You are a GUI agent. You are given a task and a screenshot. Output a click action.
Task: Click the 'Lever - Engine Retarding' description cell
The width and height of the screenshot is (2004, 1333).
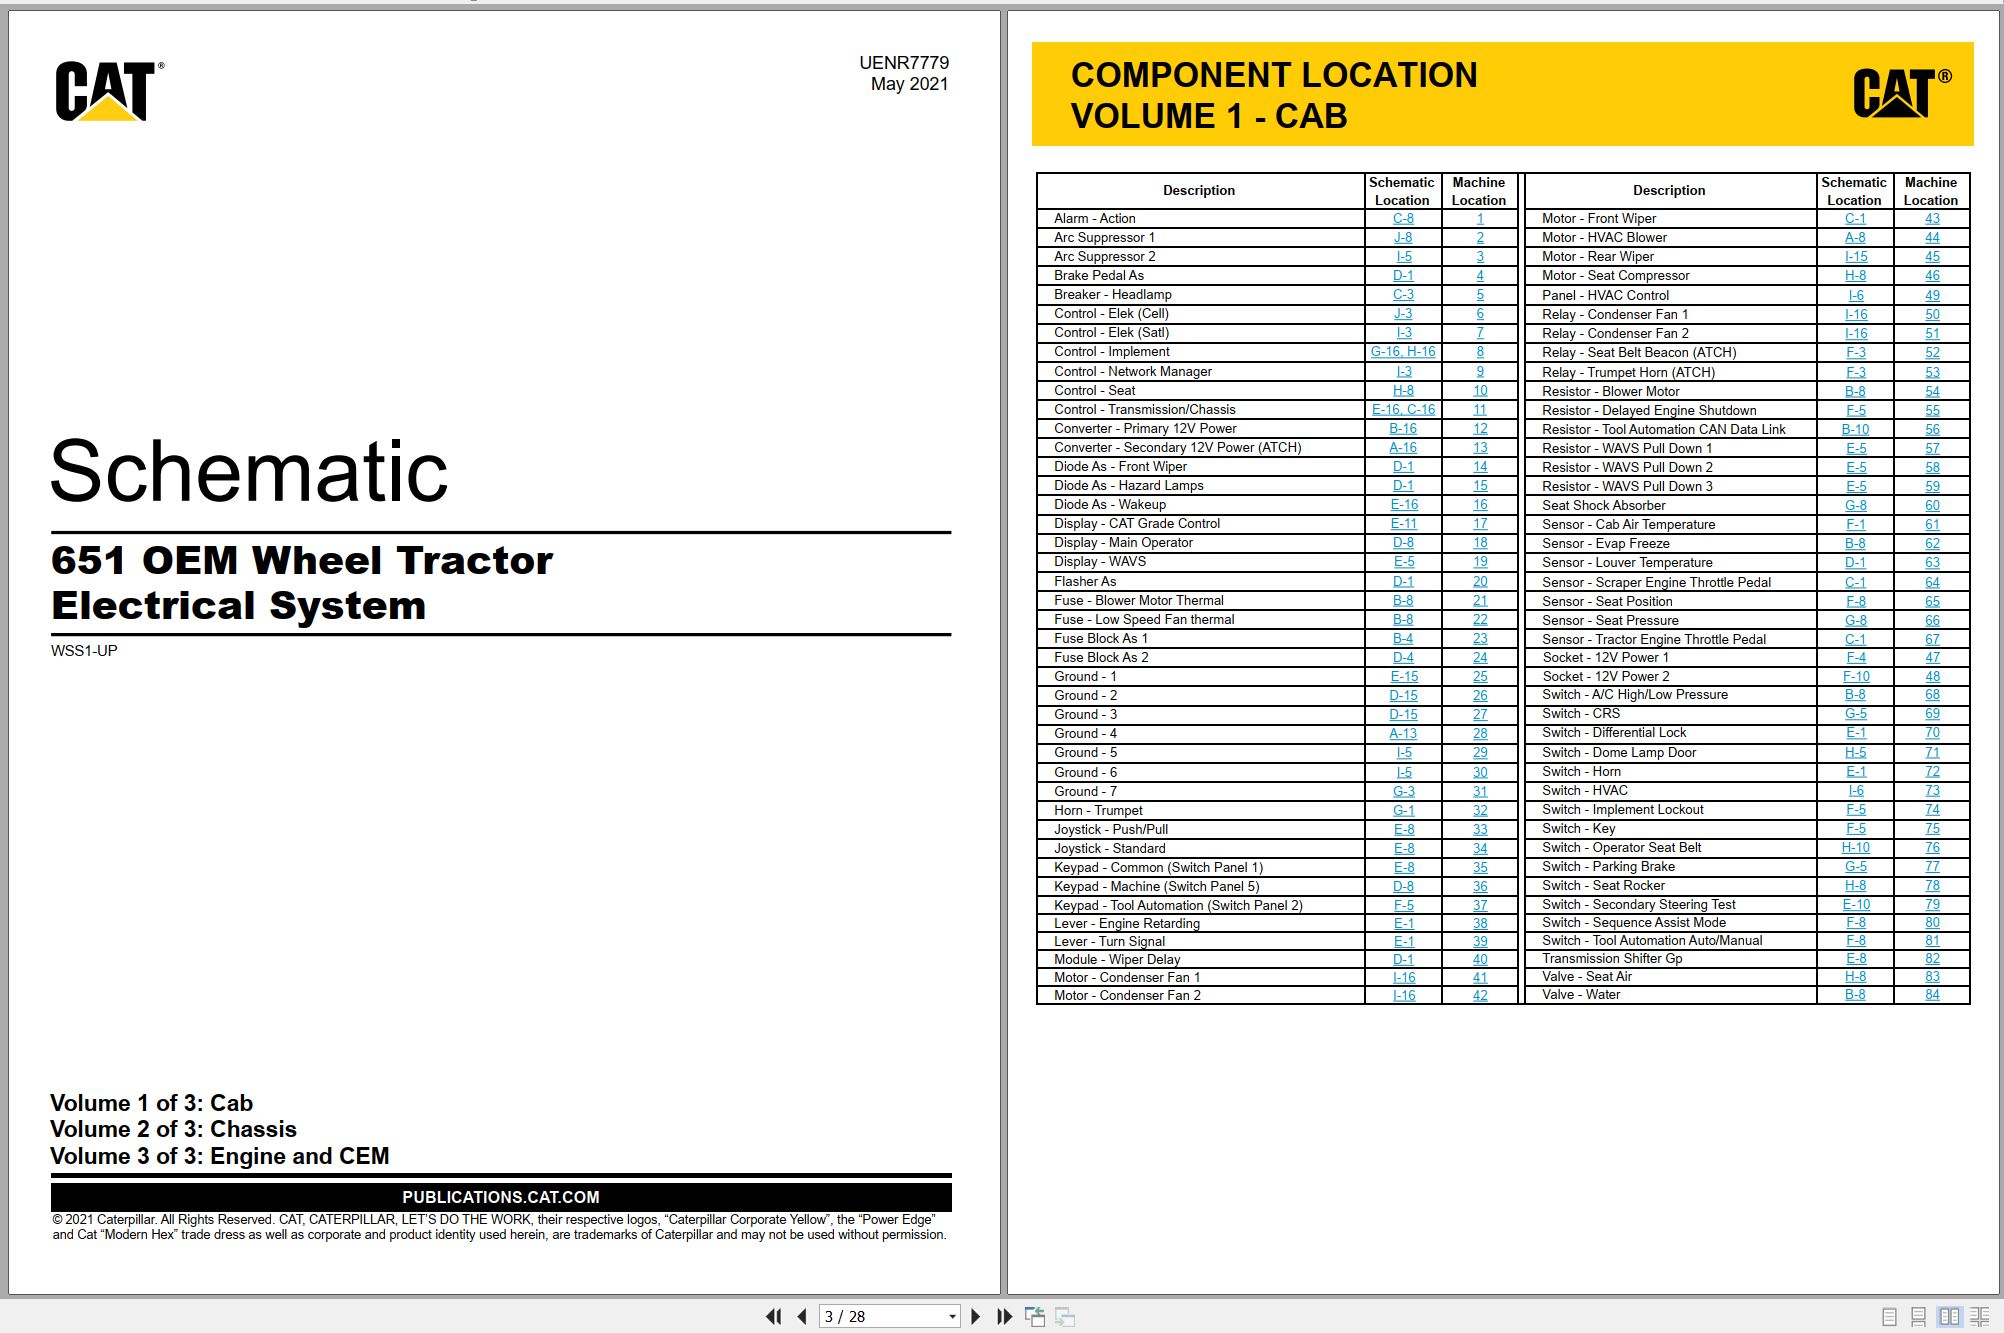1201,923
